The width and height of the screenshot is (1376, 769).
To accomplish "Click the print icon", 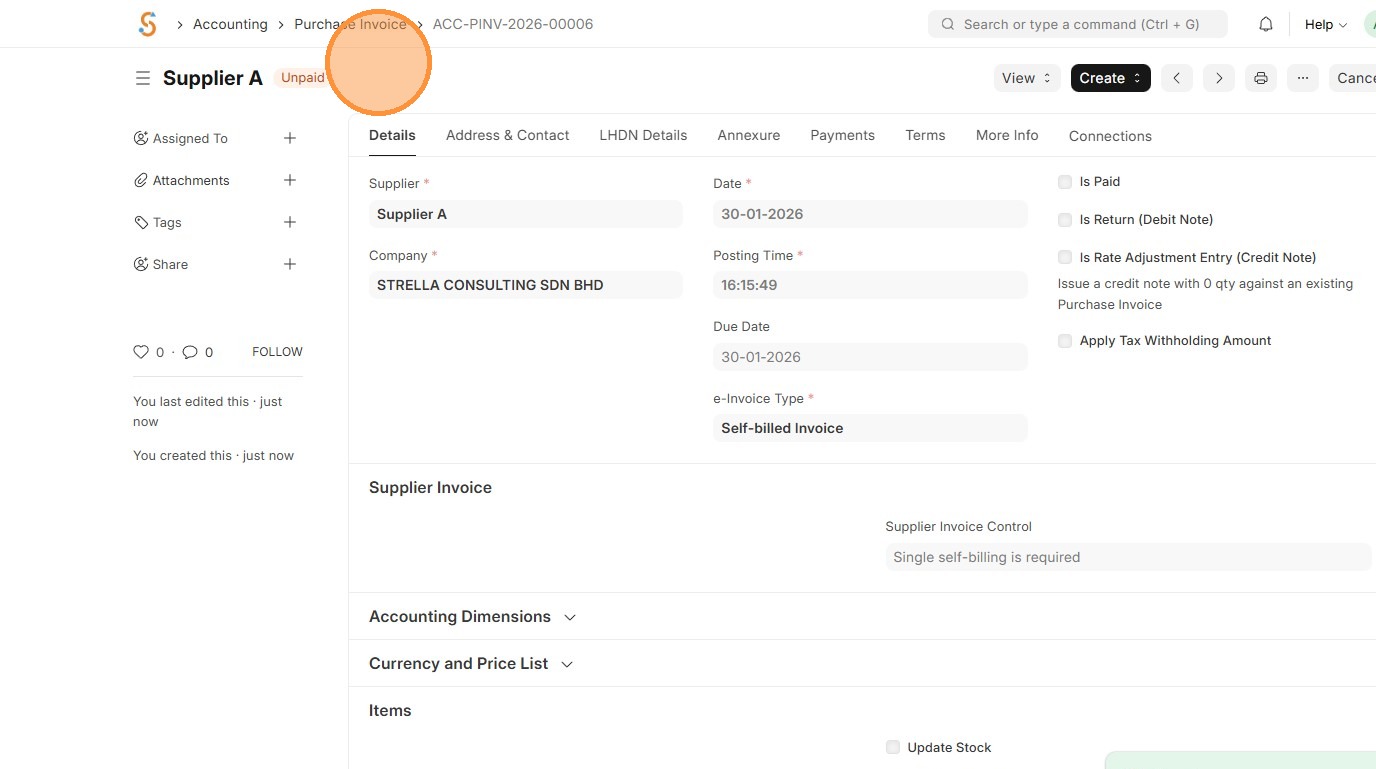I will (x=1261, y=78).
